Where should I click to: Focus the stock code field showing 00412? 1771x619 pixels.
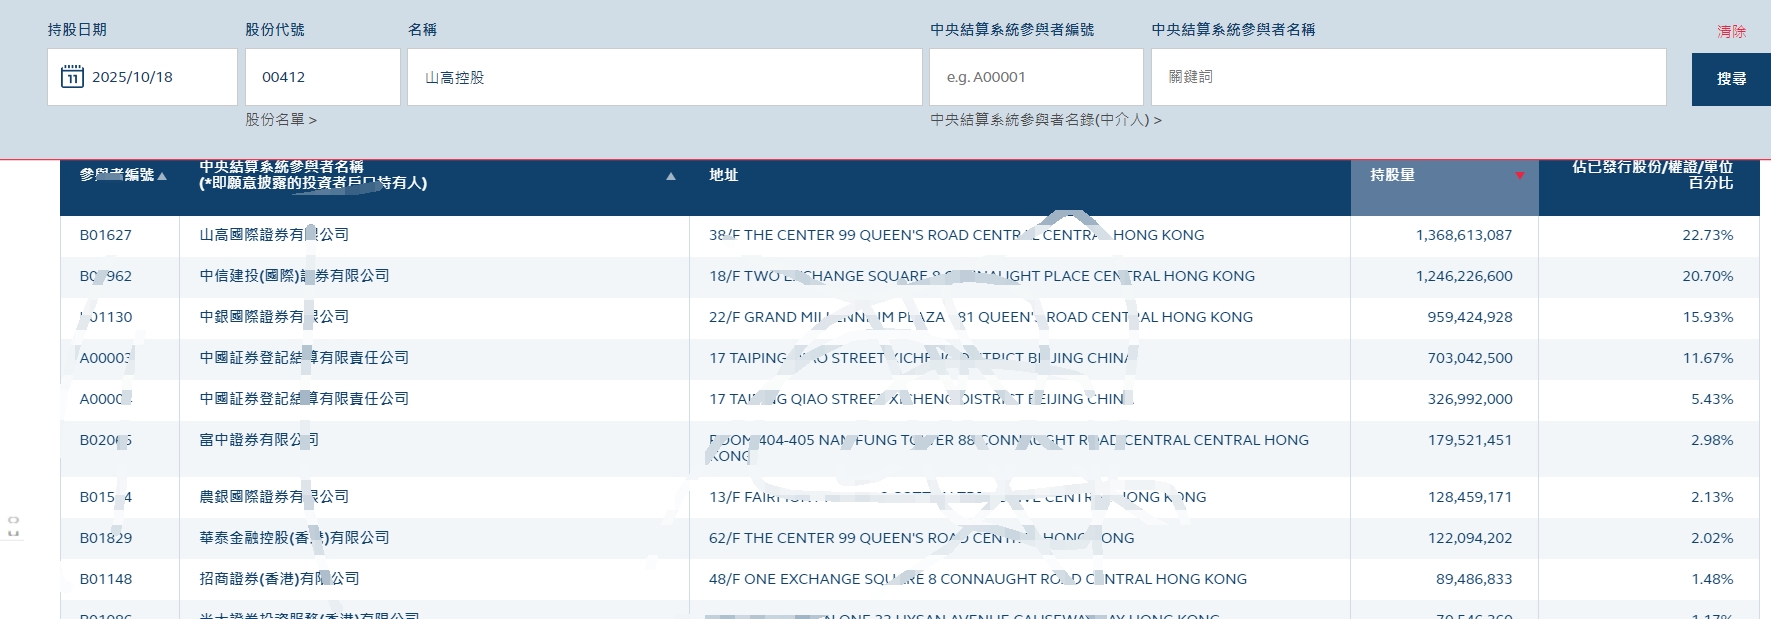click(323, 77)
